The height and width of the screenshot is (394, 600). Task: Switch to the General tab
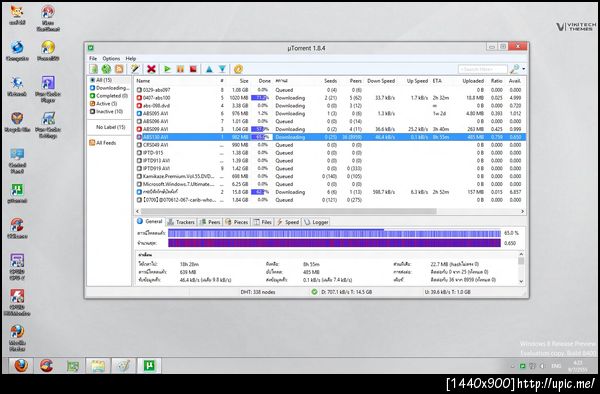150,221
